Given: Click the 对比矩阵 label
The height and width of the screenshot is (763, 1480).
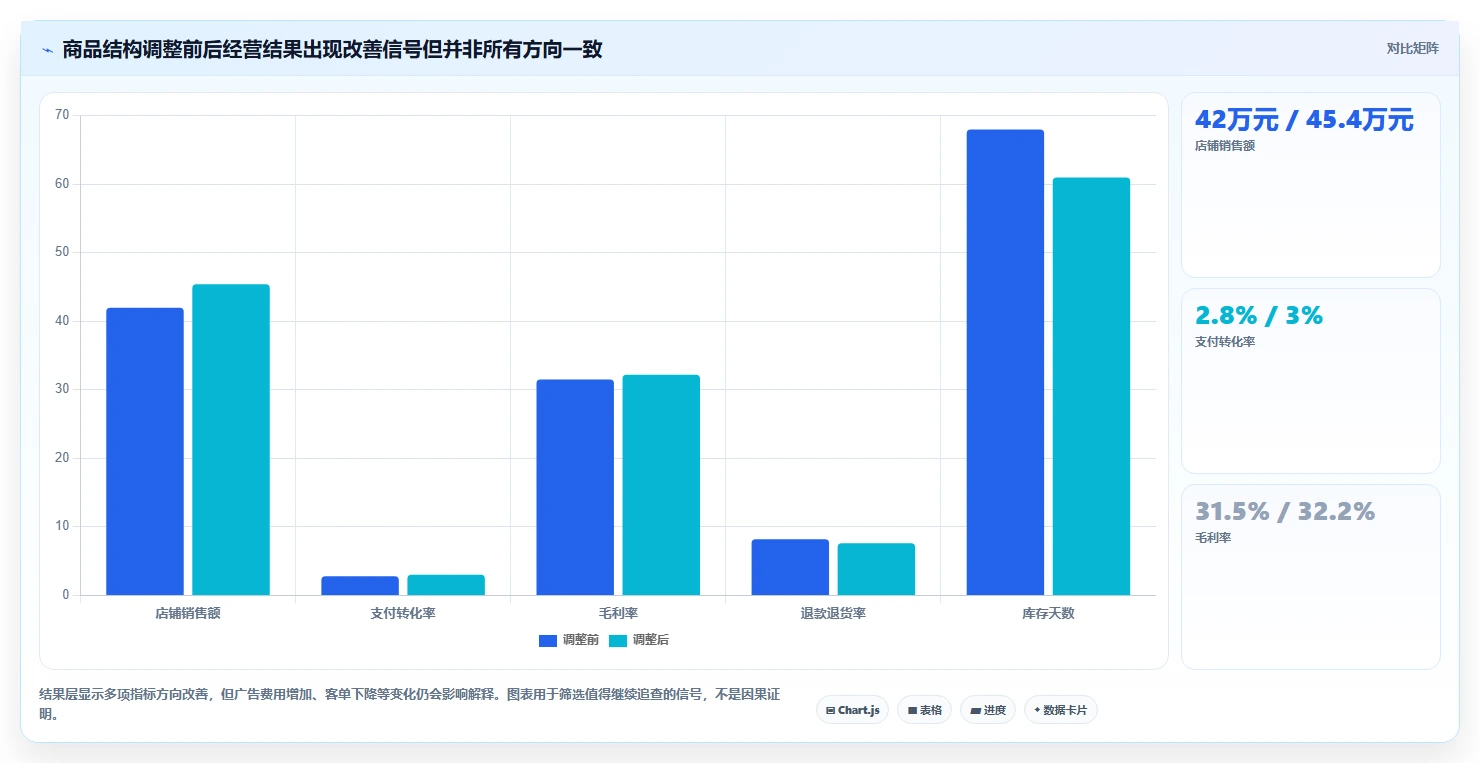Looking at the screenshot, I should (x=1412, y=48).
